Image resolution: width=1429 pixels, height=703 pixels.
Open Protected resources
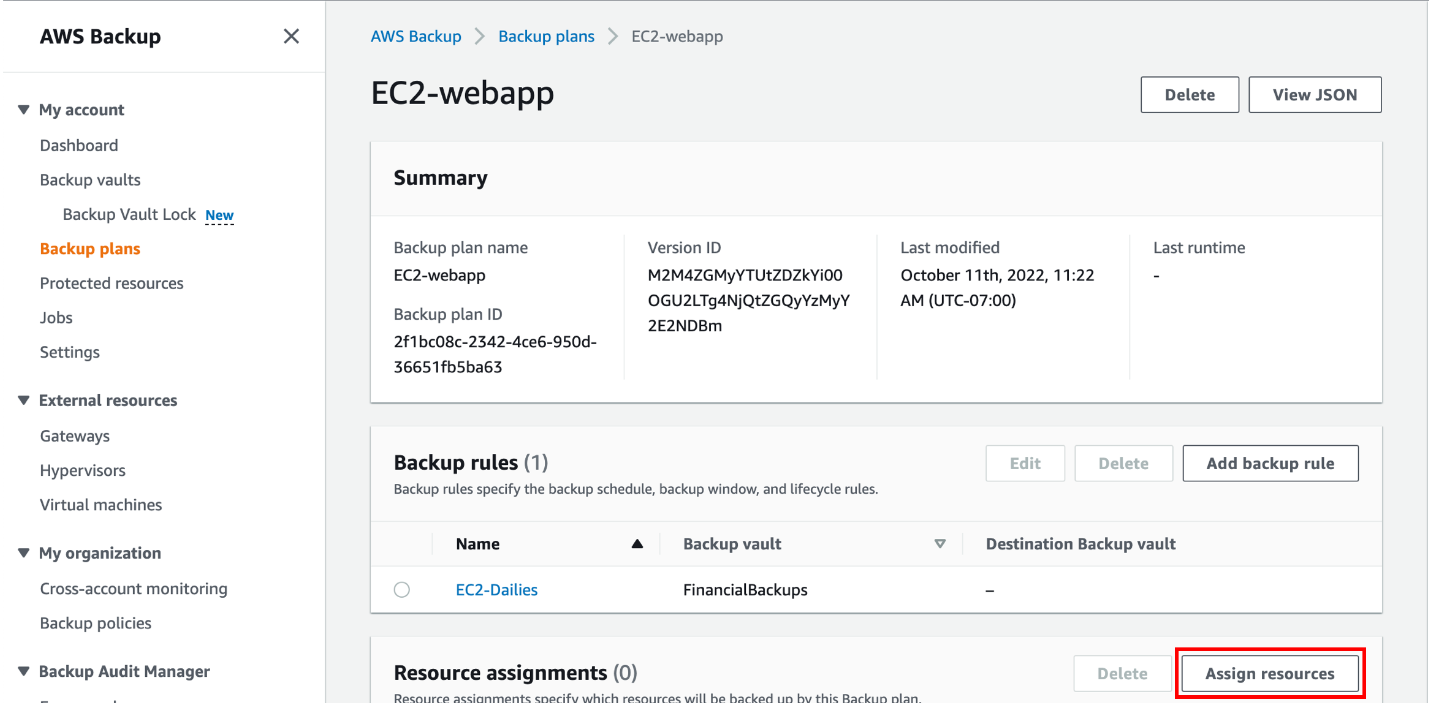[x=112, y=283]
